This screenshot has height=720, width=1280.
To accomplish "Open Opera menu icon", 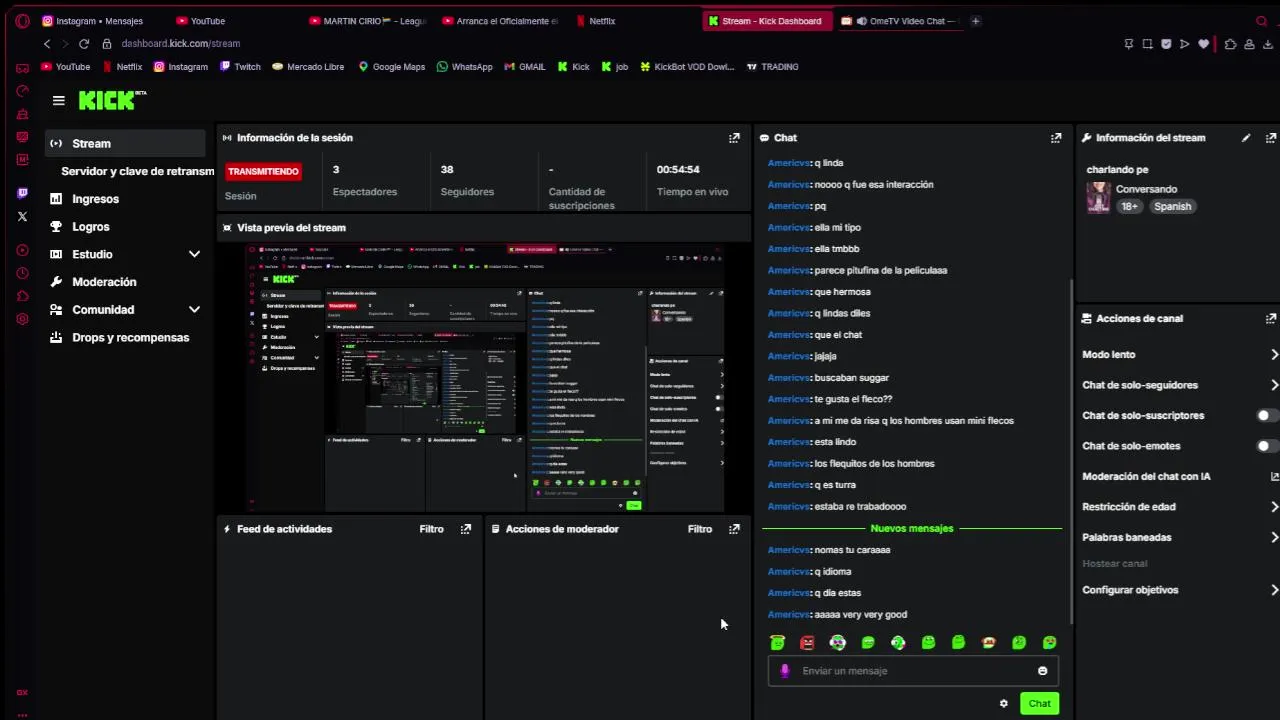I will point(22,21).
